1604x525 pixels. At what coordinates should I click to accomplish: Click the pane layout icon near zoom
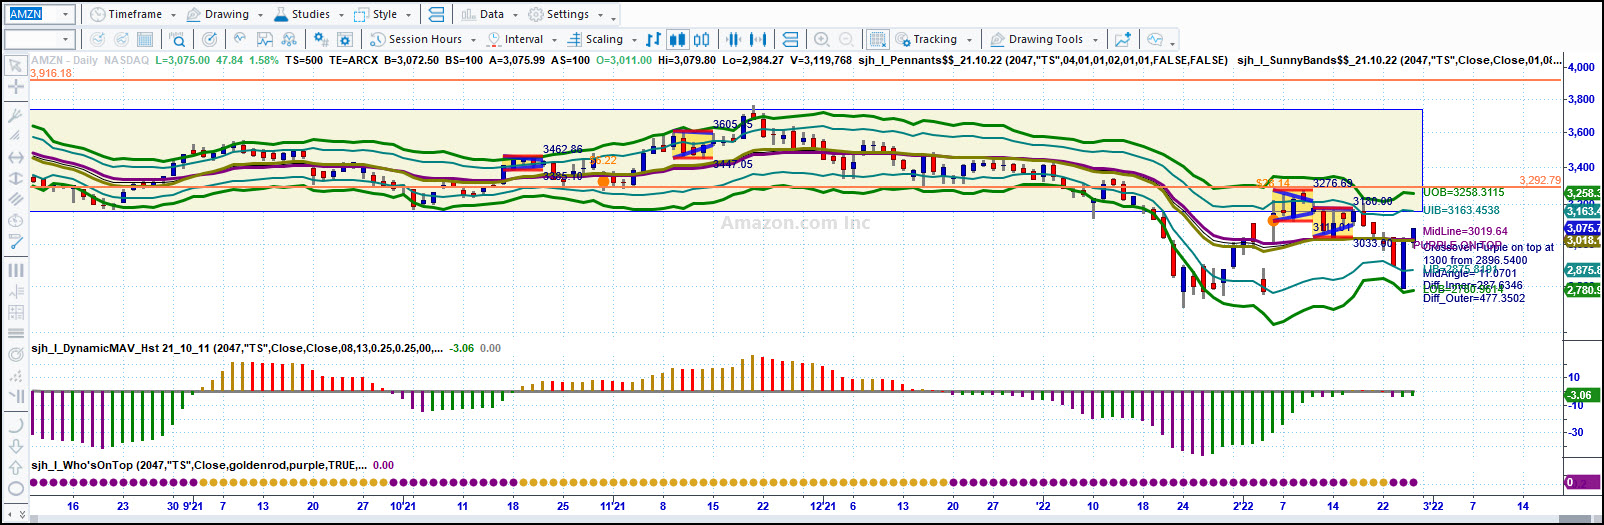click(790, 39)
